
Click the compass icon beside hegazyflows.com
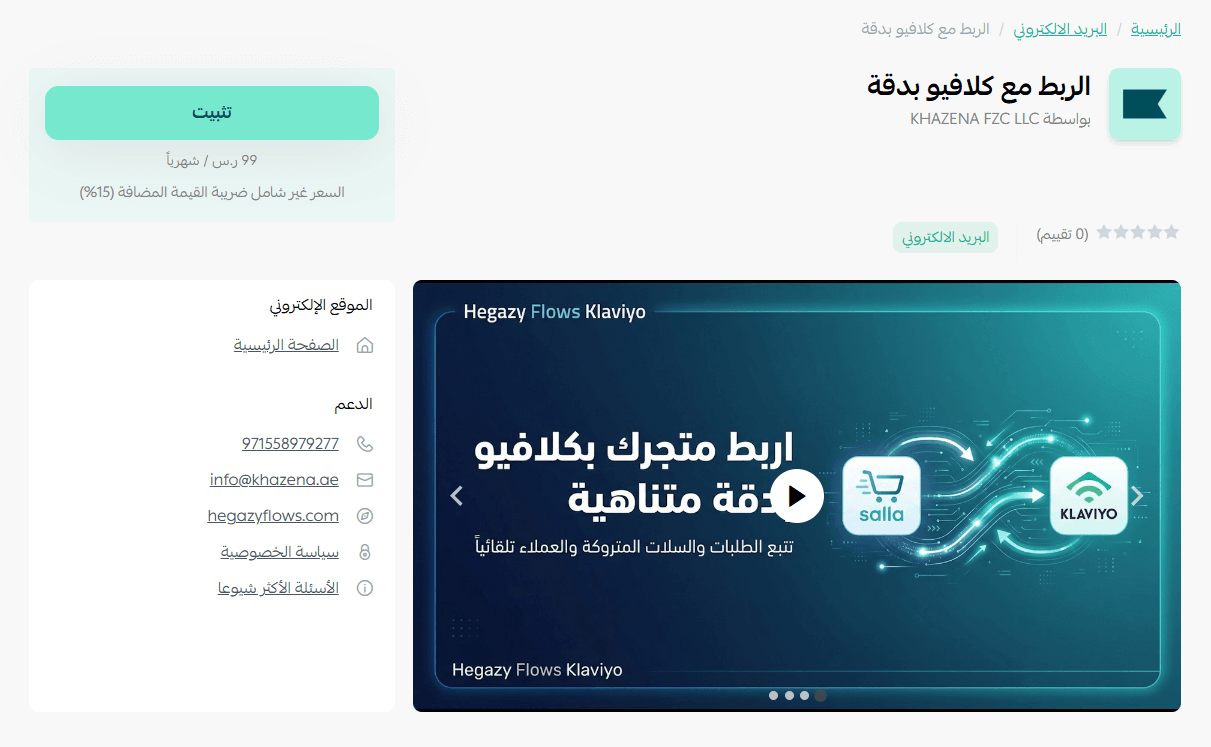[365, 516]
